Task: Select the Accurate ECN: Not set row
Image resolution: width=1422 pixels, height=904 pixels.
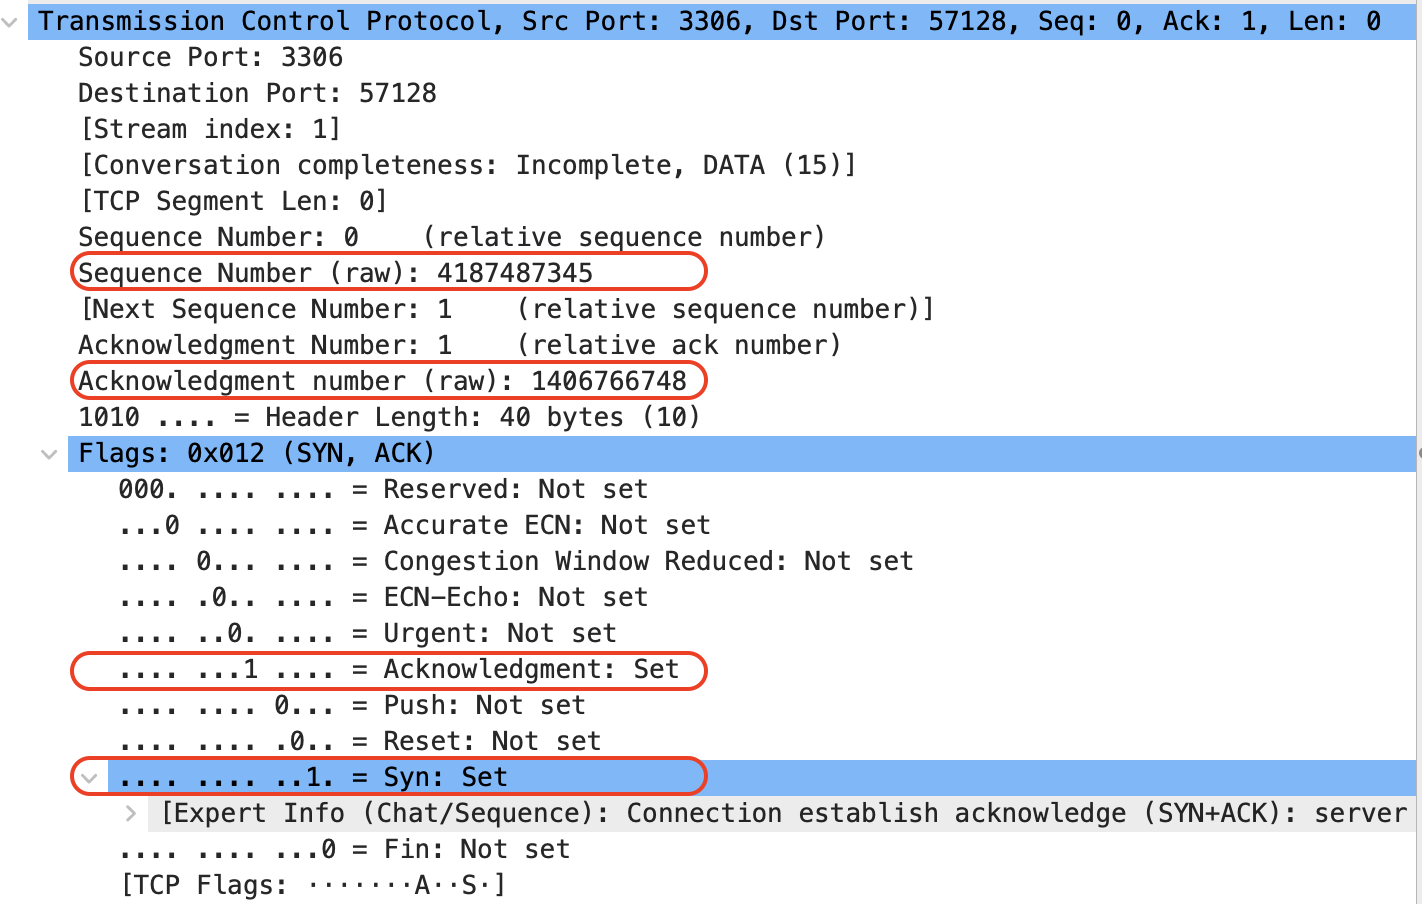Action: 414,525
